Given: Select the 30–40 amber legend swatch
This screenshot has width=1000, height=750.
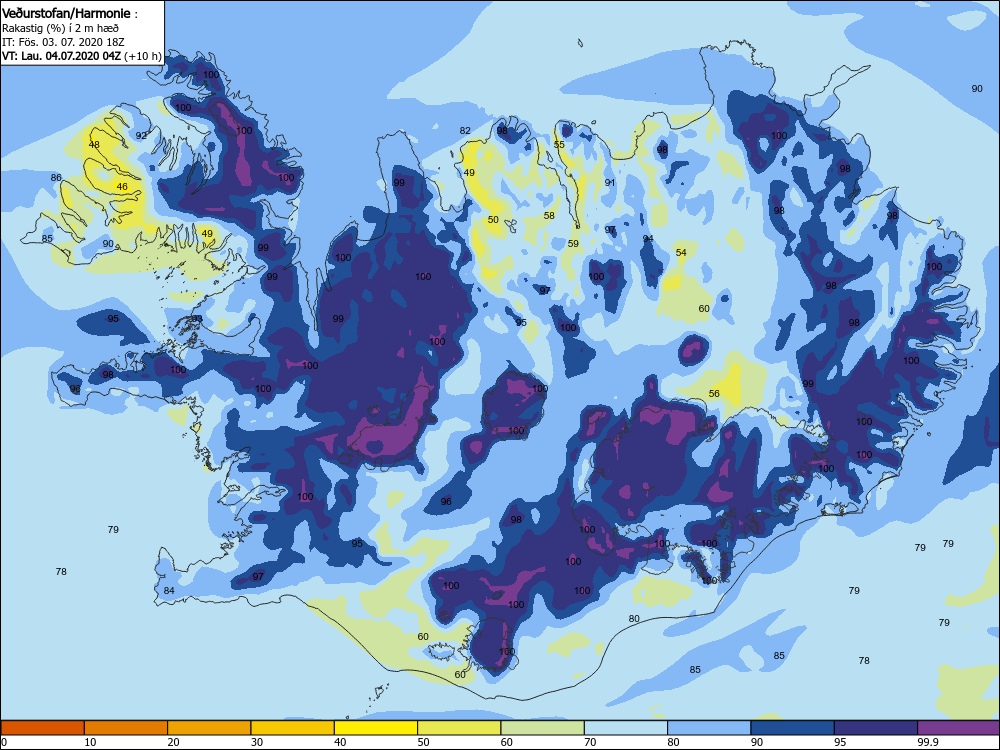Looking at the screenshot, I should pos(293,728).
